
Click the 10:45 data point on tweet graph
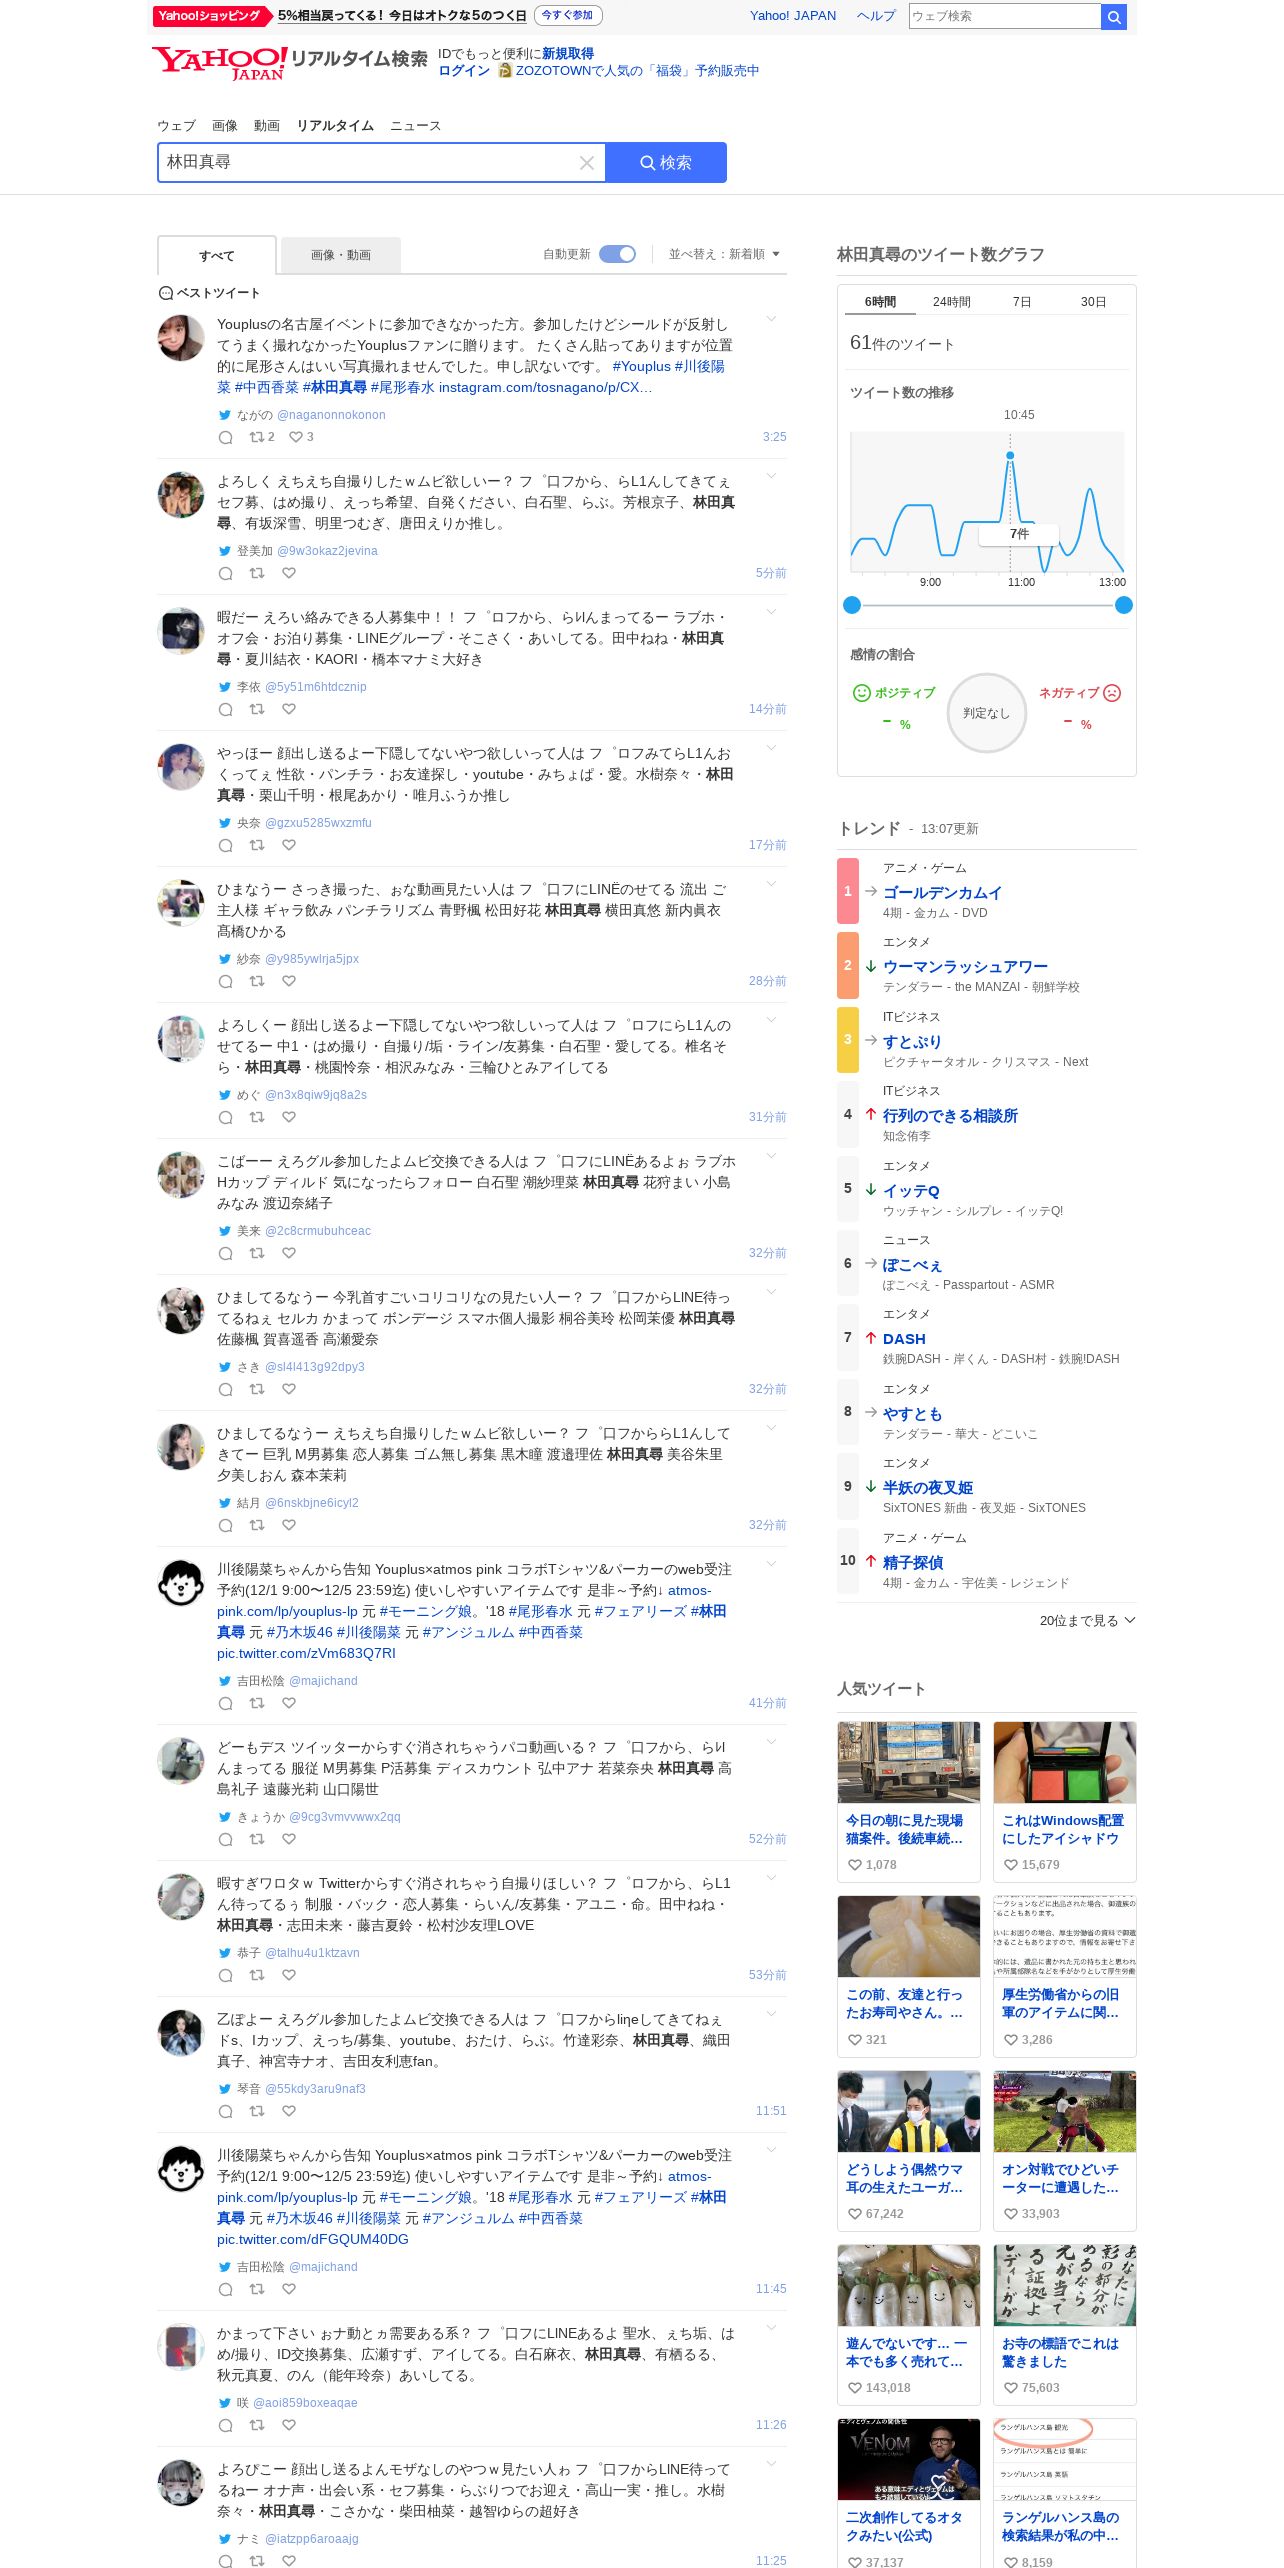click(1010, 456)
